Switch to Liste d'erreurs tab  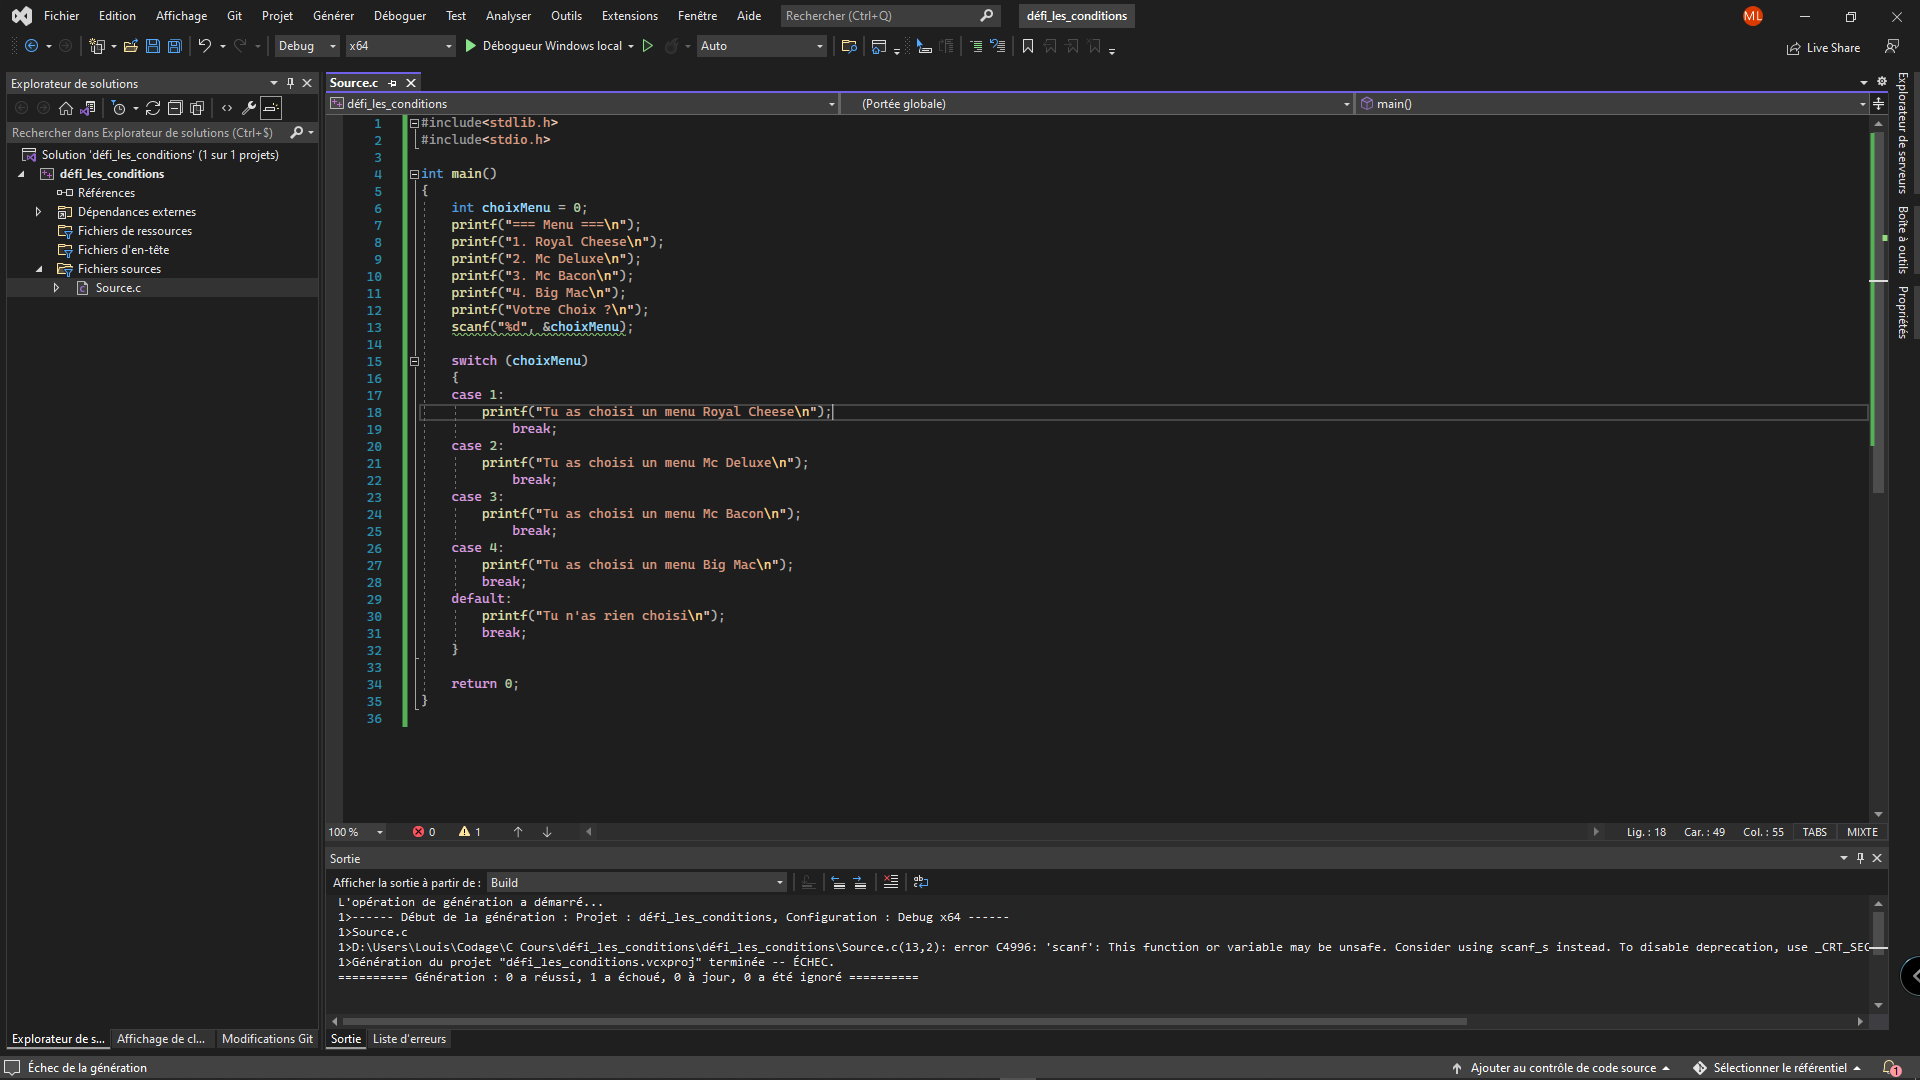(410, 1039)
